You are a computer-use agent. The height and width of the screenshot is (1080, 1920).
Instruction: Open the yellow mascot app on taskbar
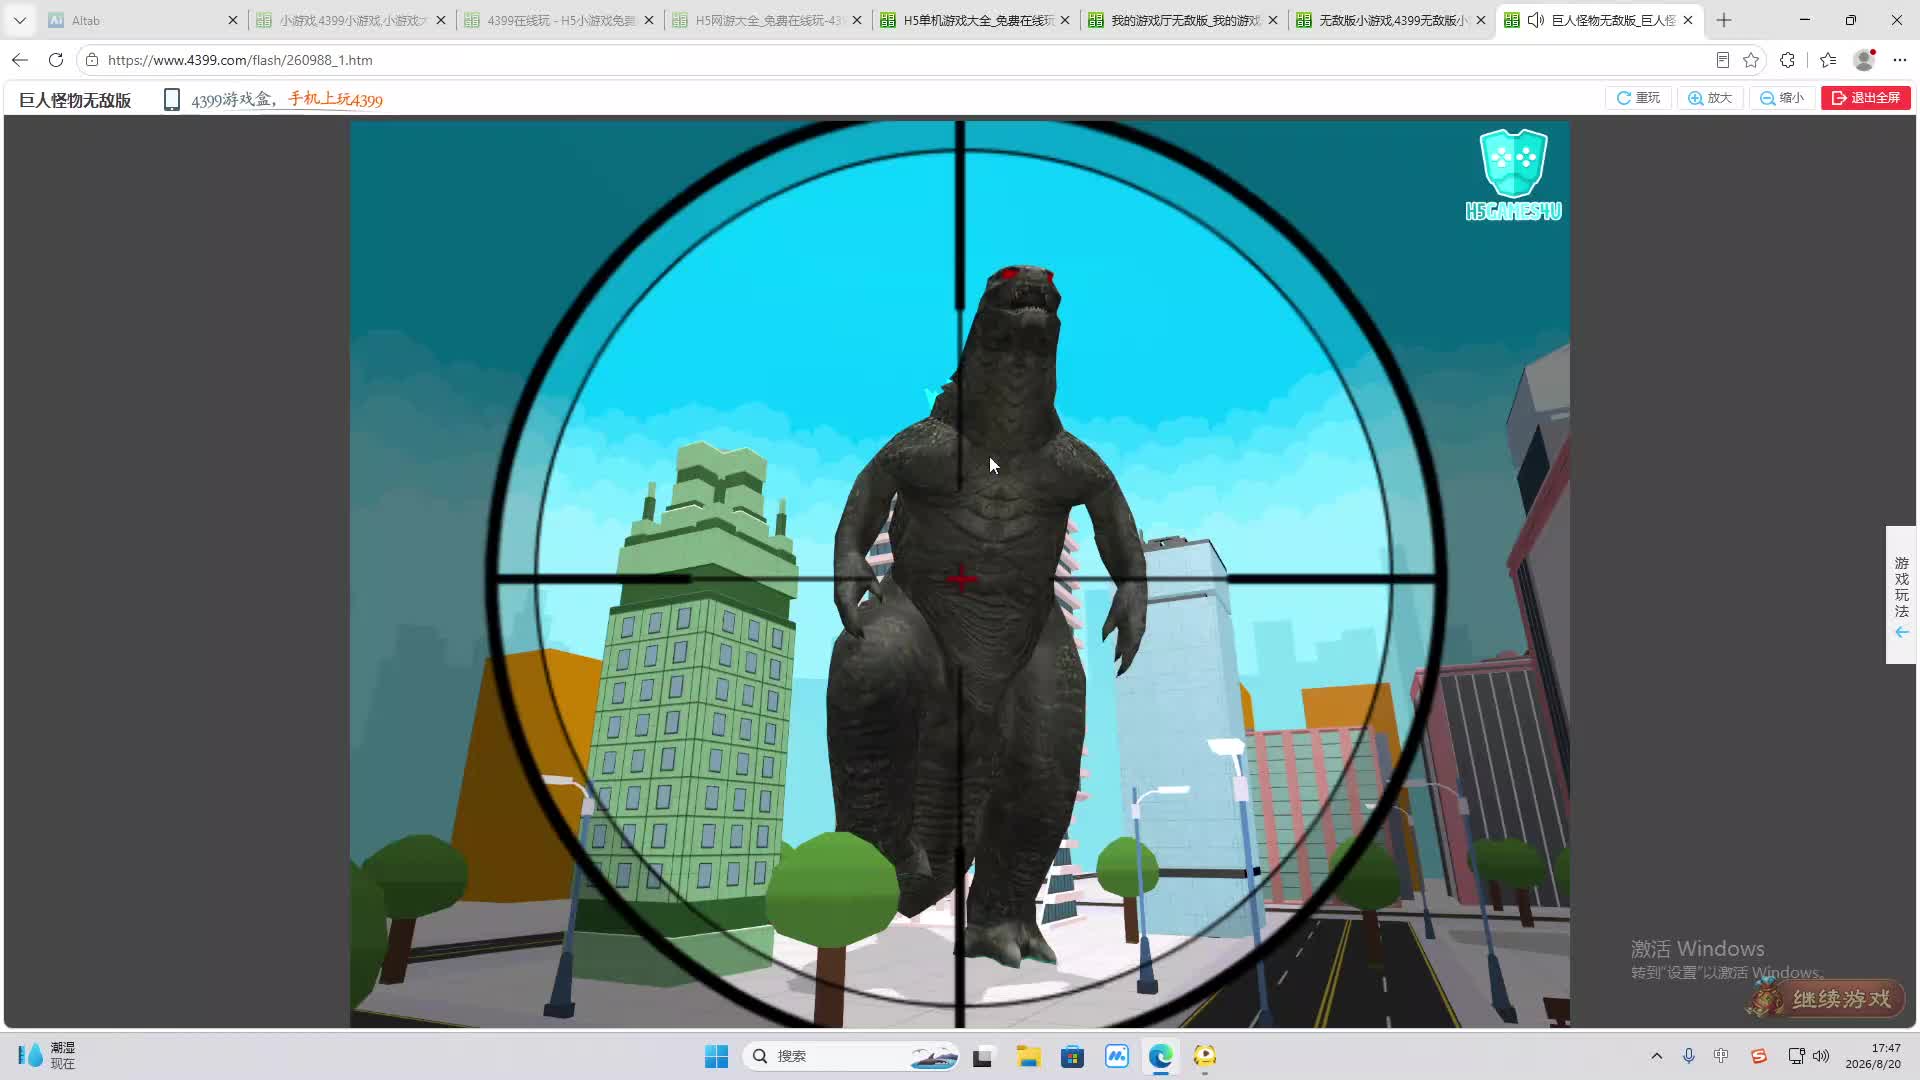coord(1204,1056)
